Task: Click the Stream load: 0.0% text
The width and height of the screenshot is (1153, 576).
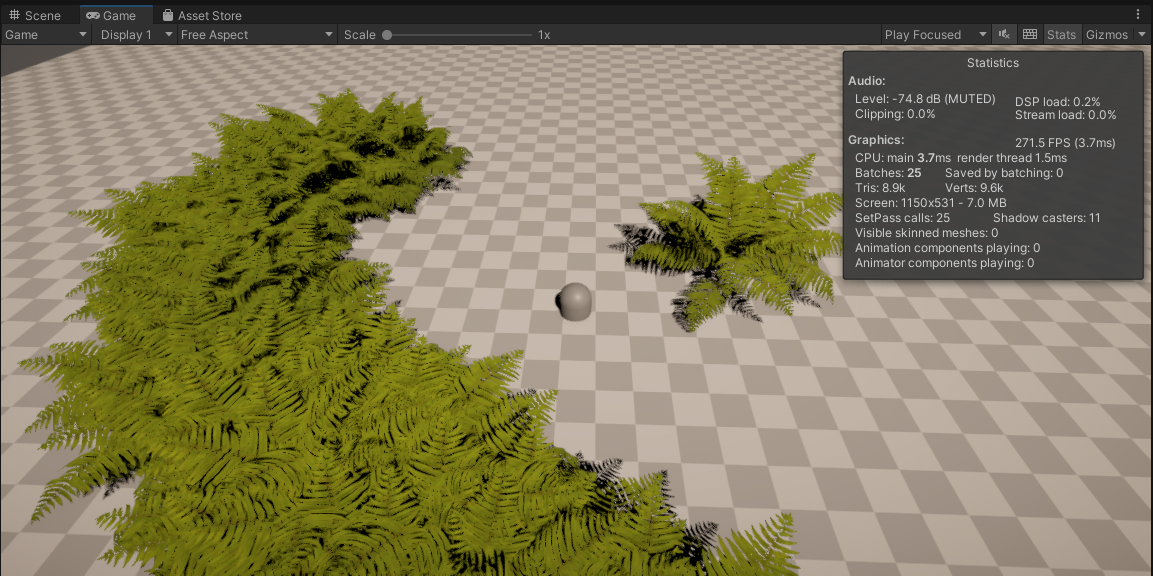Action: pyautogui.click(x=1065, y=115)
